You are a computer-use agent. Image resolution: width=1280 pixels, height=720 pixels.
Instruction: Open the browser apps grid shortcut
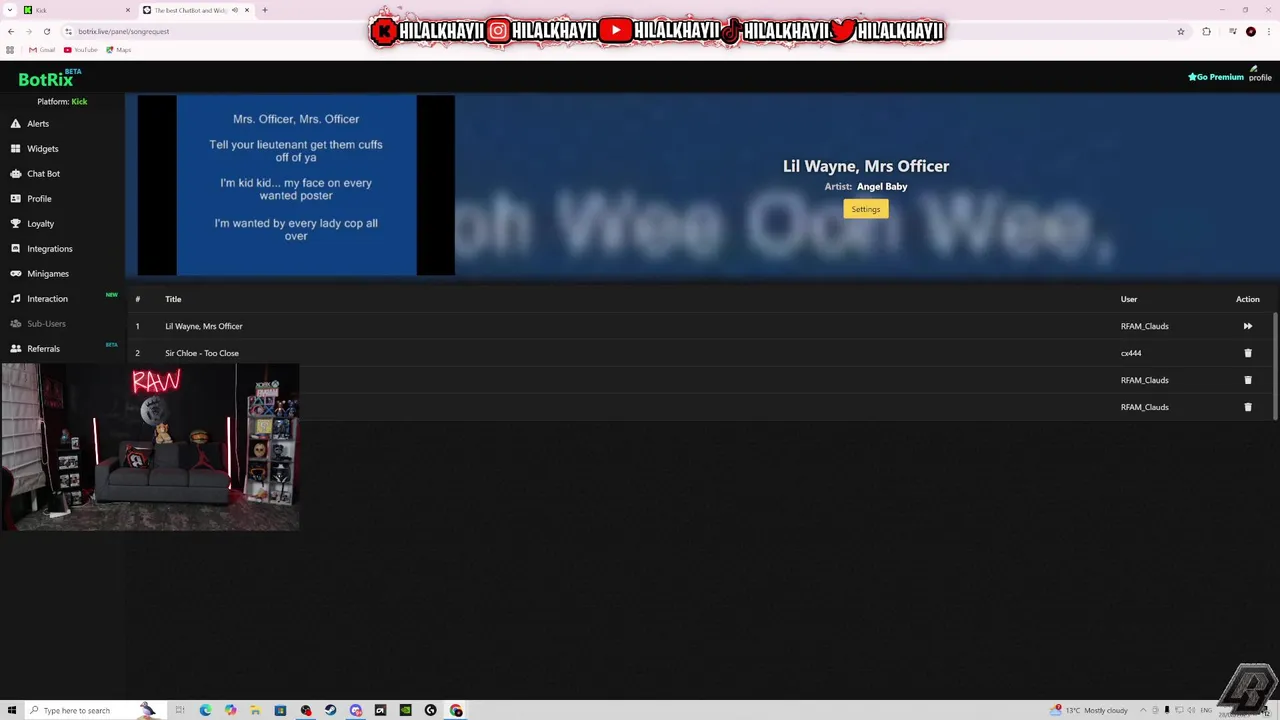coord(11,50)
